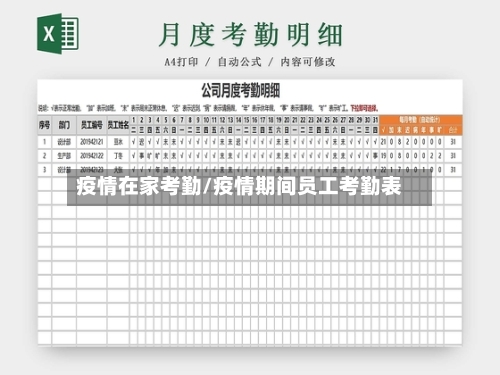The height and width of the screenshot is (375, 500).
Task: Click attendance count 19 in row 2
Action: coord(383,156)
